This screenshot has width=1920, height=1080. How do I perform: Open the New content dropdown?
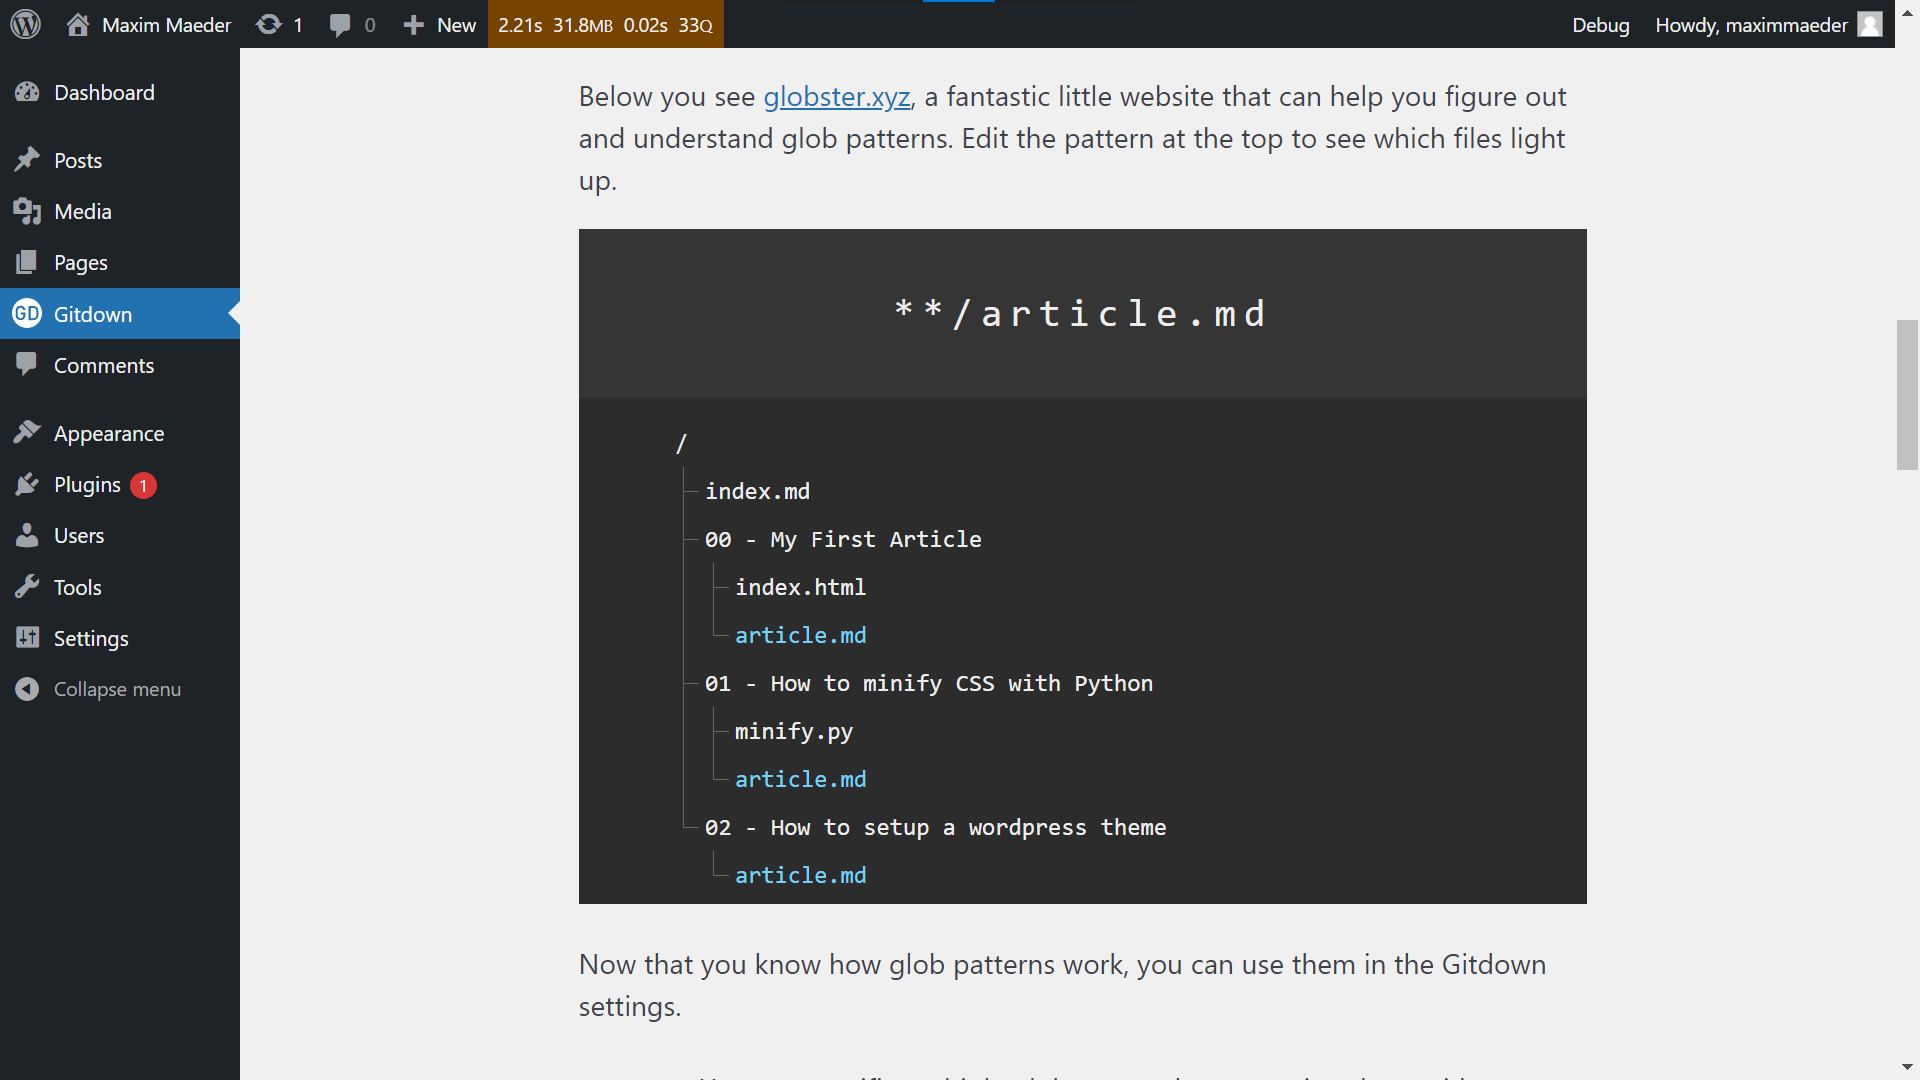439,24
